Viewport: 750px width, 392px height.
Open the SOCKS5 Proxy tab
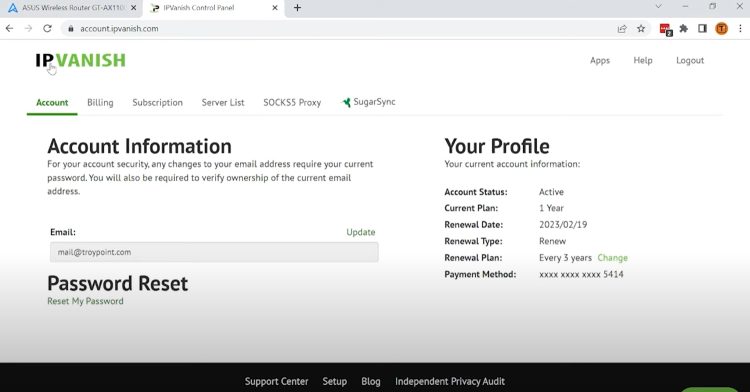292,102
